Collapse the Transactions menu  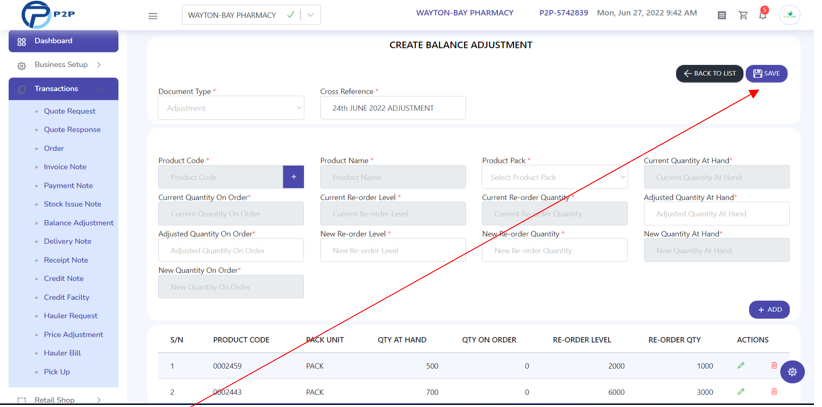point(99,89)
